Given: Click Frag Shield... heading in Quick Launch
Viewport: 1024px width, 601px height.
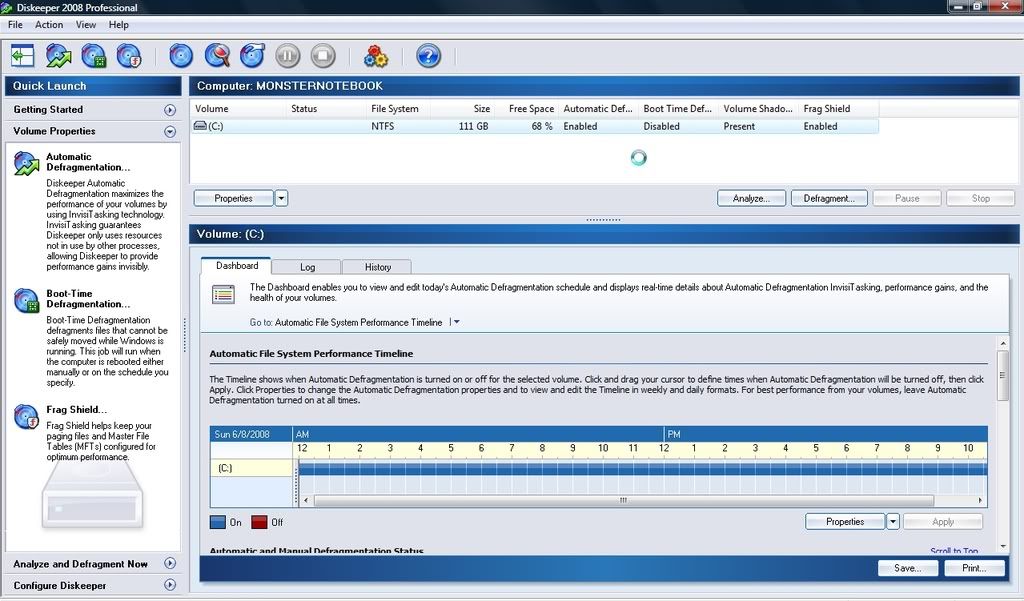Looking at the screenshot, I should pyautogui.click(x=76, y=410).
